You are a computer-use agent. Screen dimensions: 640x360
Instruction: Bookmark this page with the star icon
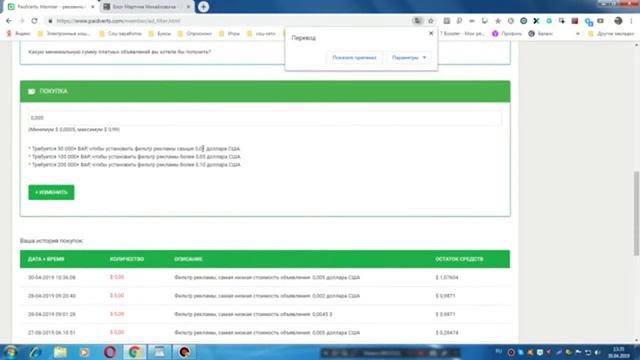click(431, 21)
